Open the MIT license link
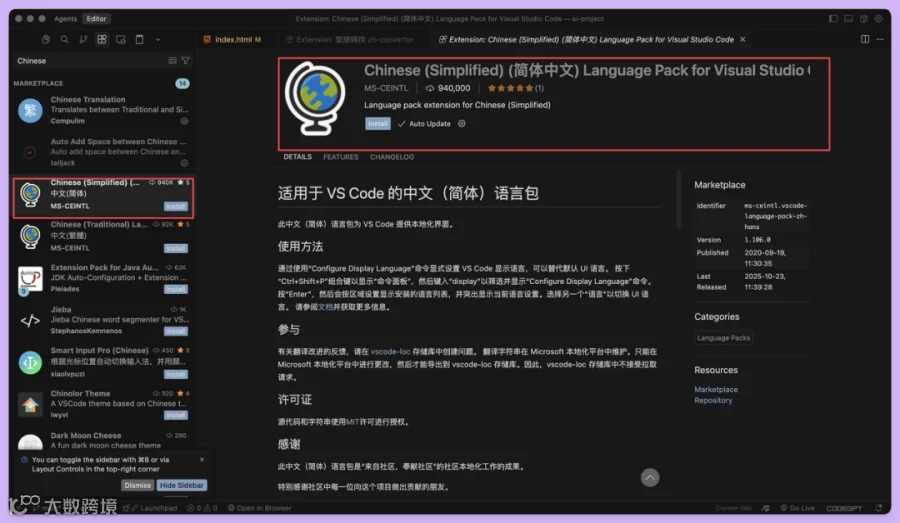 pos(352,421)
